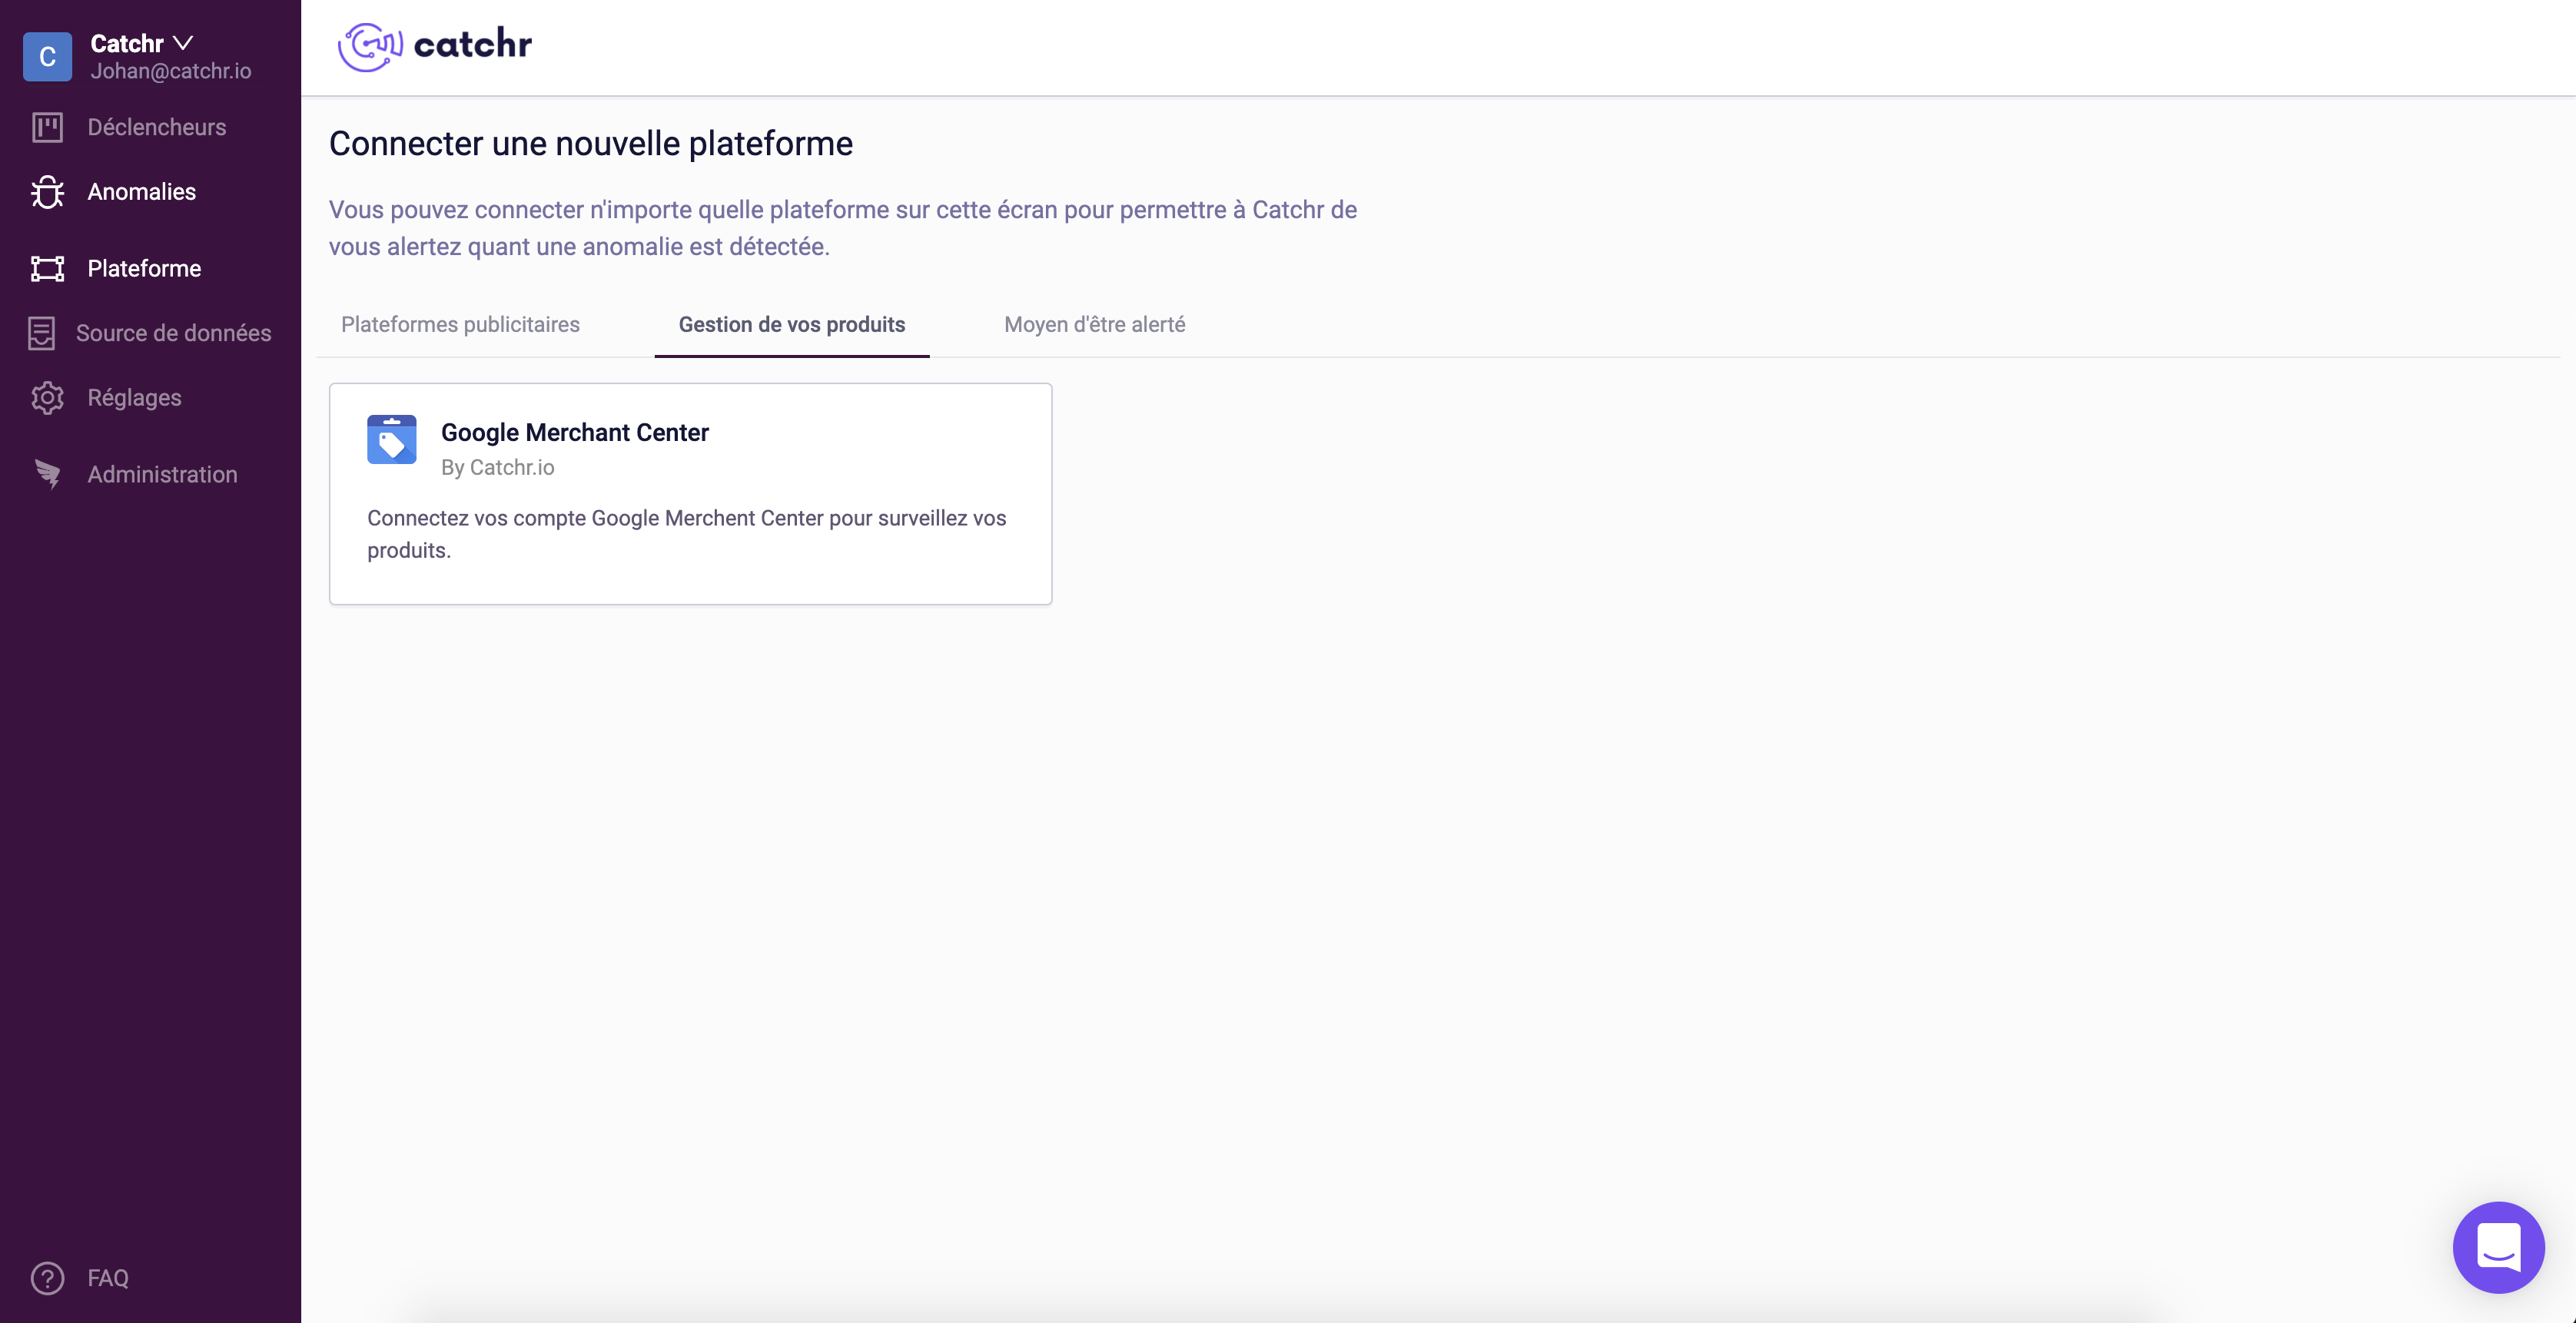
Task: Open Réglages with the gear icon
Action: (x=47, y=397)
